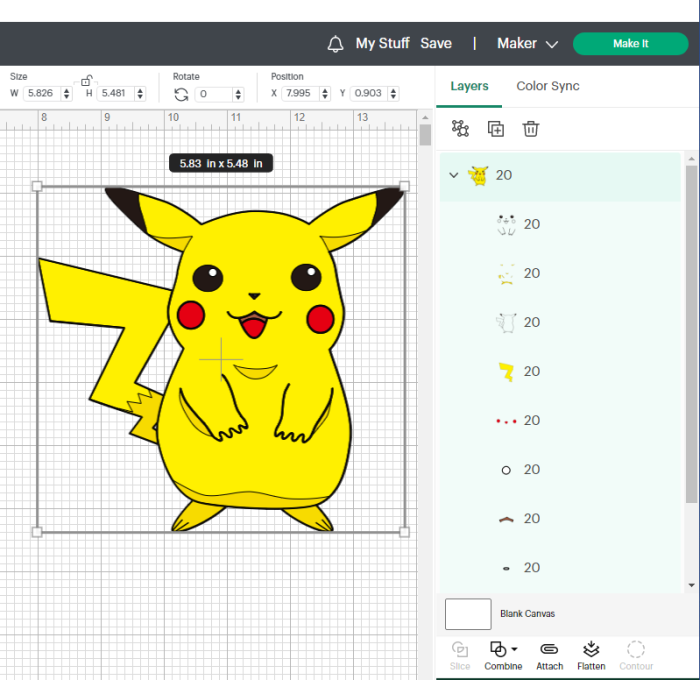Open the Layers tab

pyautogui.click(x=469, y=86)
